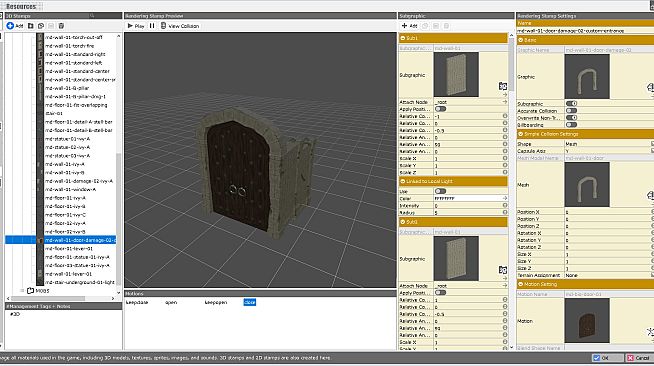
Task: Select md-wall-01-standard-right in the list
Action: click(75, 54)
